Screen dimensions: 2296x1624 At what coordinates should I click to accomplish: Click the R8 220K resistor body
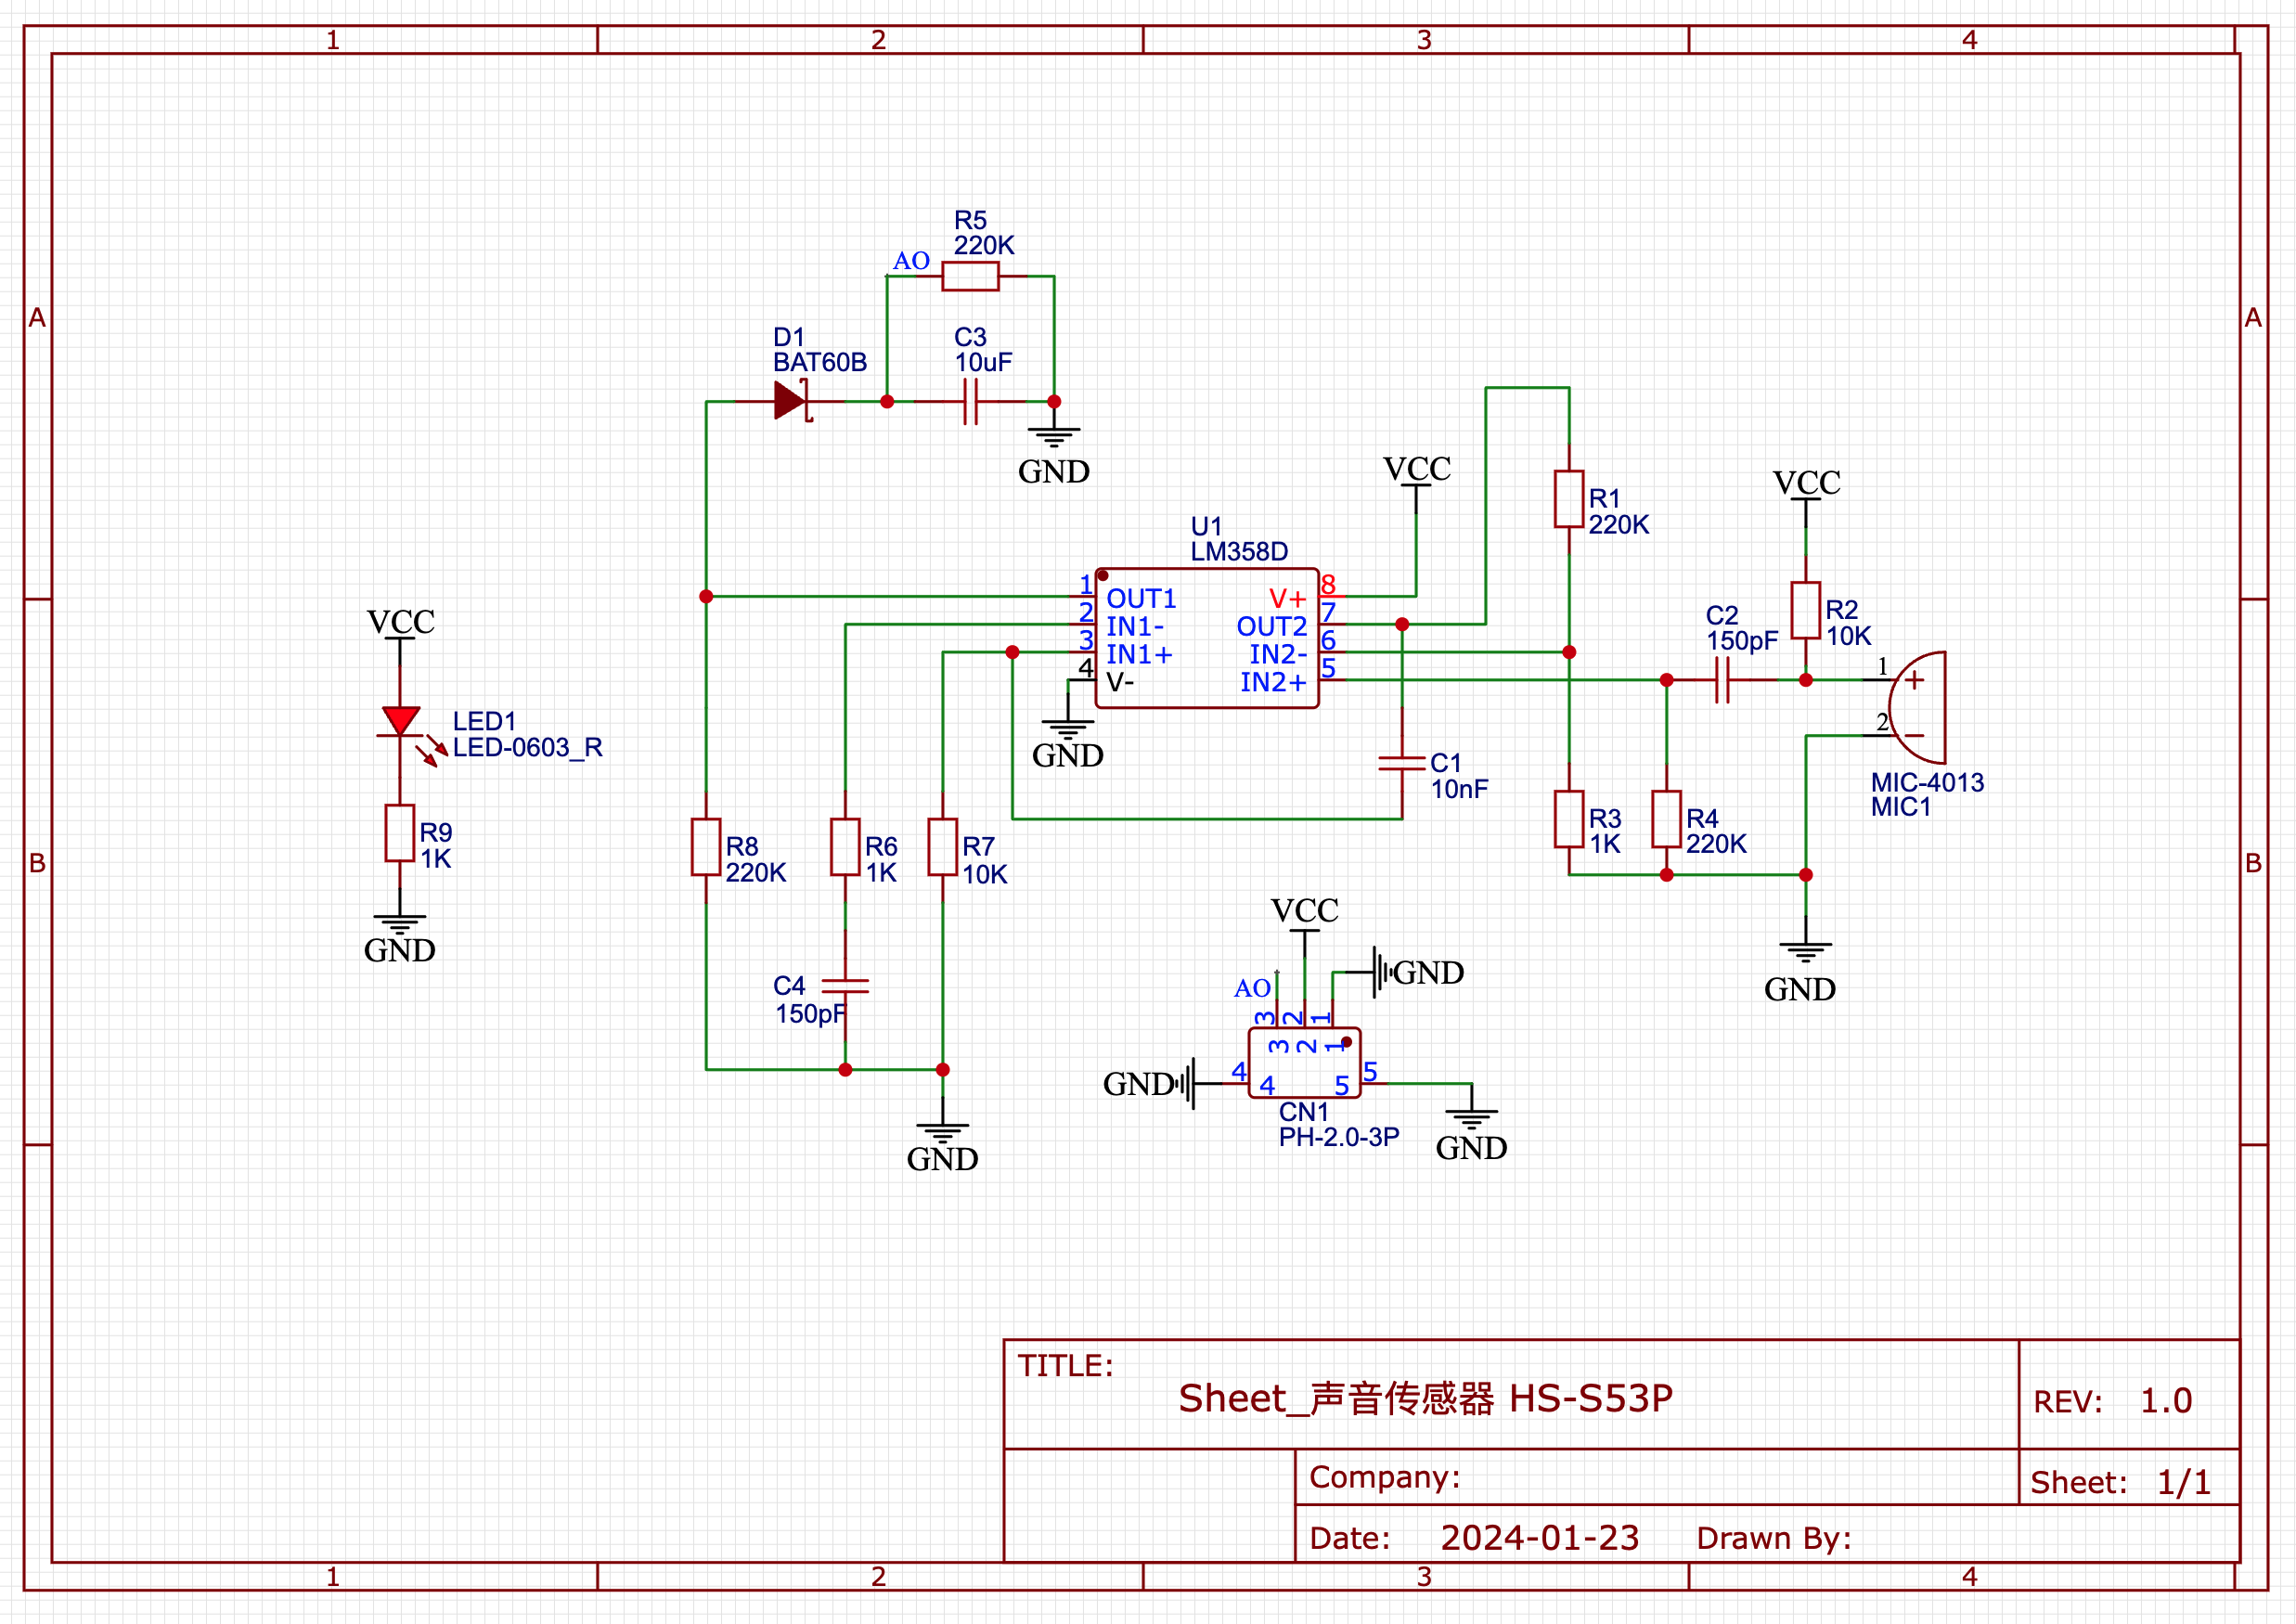[x=706, y=847]
